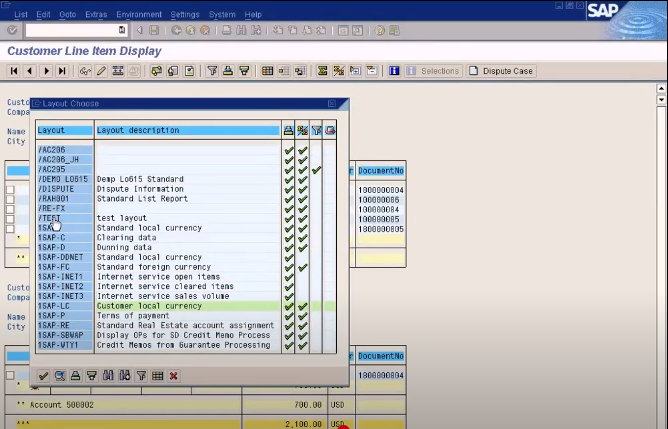The height and width of the screenshot is (429, 668).
Task: Cancel dialog with red X icon
Action: click(x=174, y=376)
